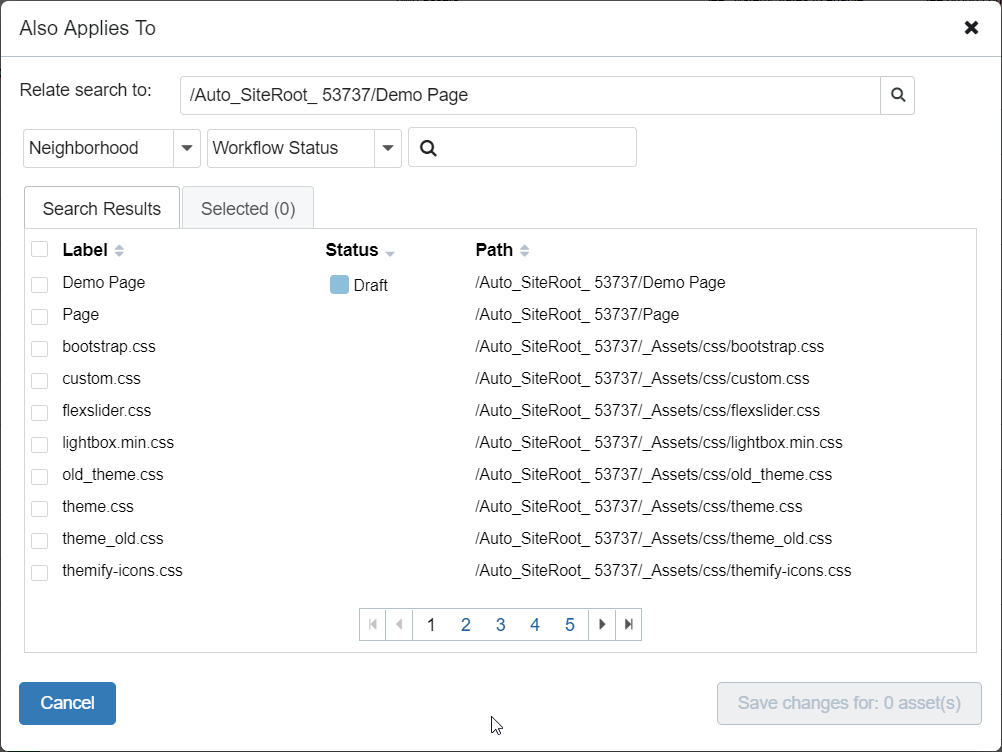Click the Cancel button
The width and height of the screenshot is (1002, 752).
pos(67,703)
